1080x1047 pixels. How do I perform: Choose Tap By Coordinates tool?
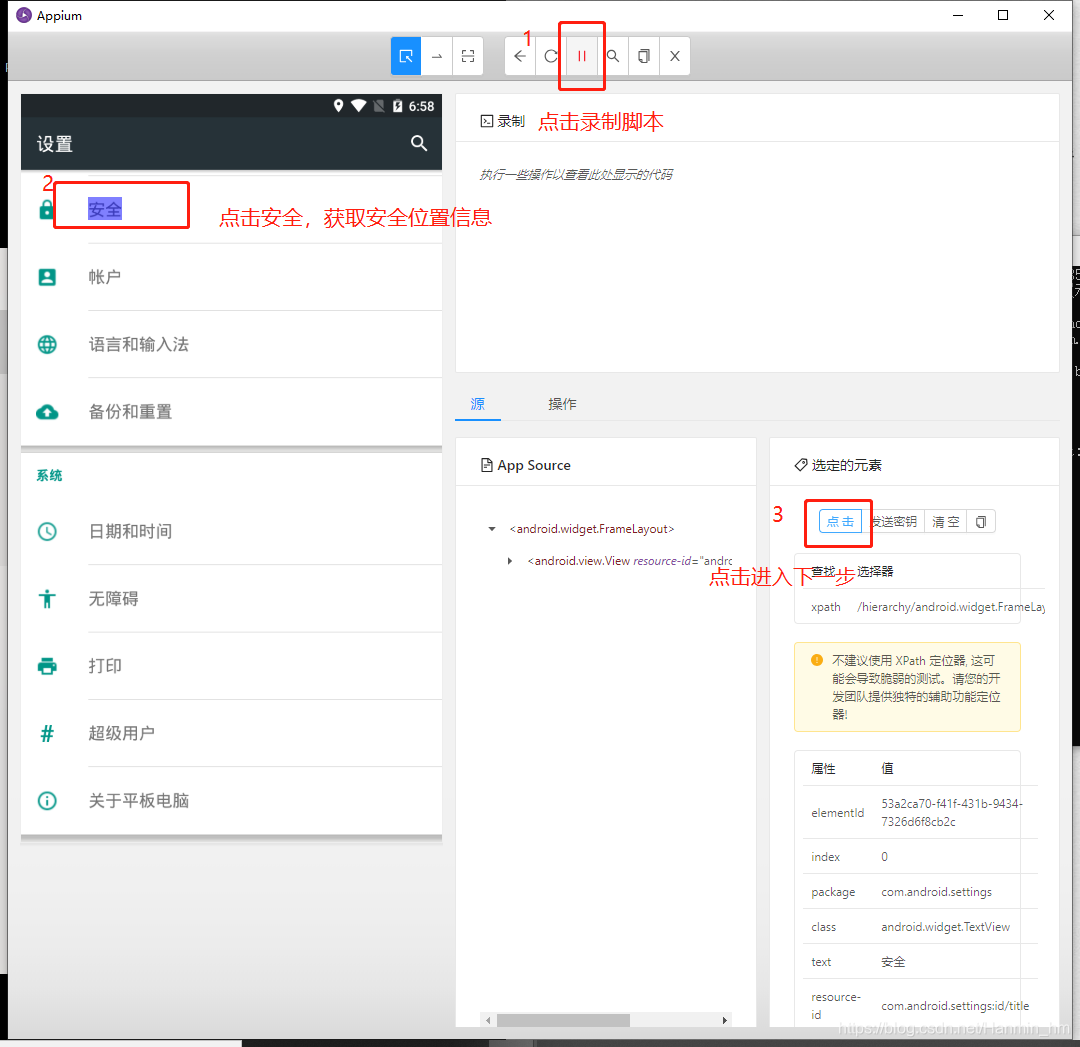click(x=468, y=56)
